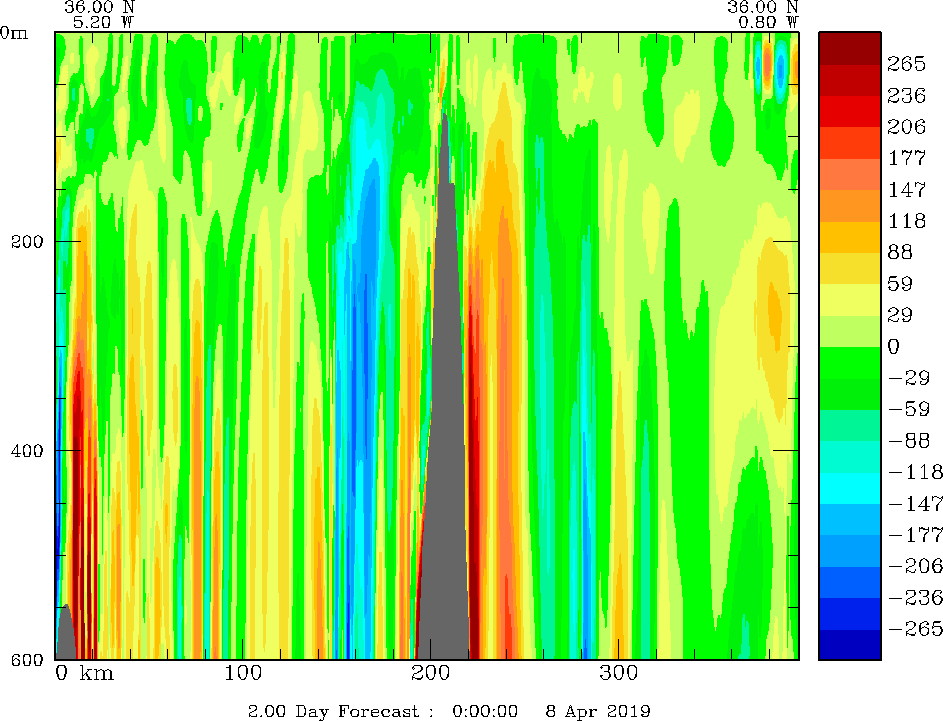Click the small gray bathymetry bump near 0 km
The image size is (943, 721).
coord(66,636)
